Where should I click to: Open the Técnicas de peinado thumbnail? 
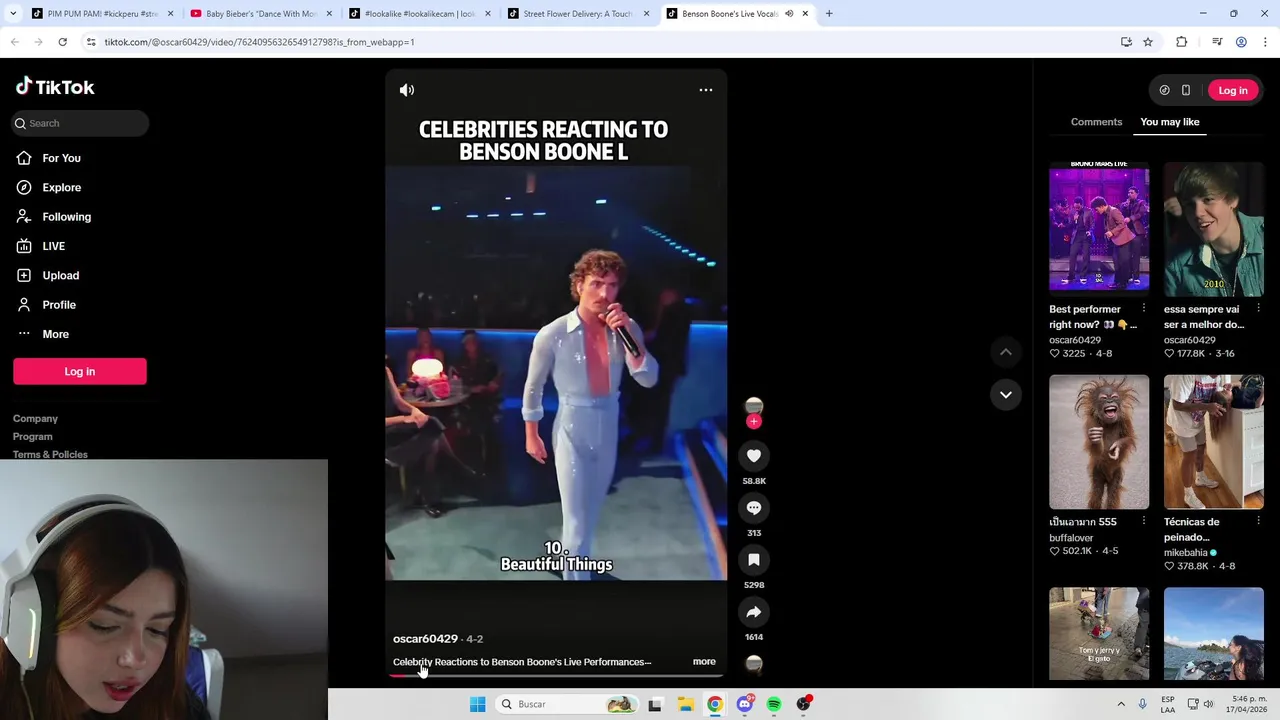click(1214, 441)
